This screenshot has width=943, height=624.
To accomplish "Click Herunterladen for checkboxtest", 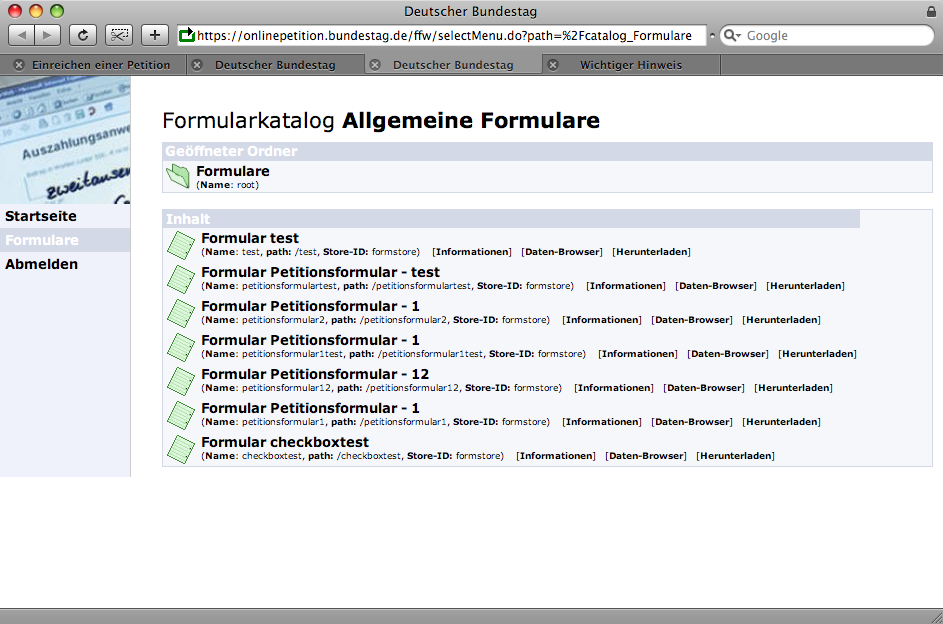I will tap(736, 456).
